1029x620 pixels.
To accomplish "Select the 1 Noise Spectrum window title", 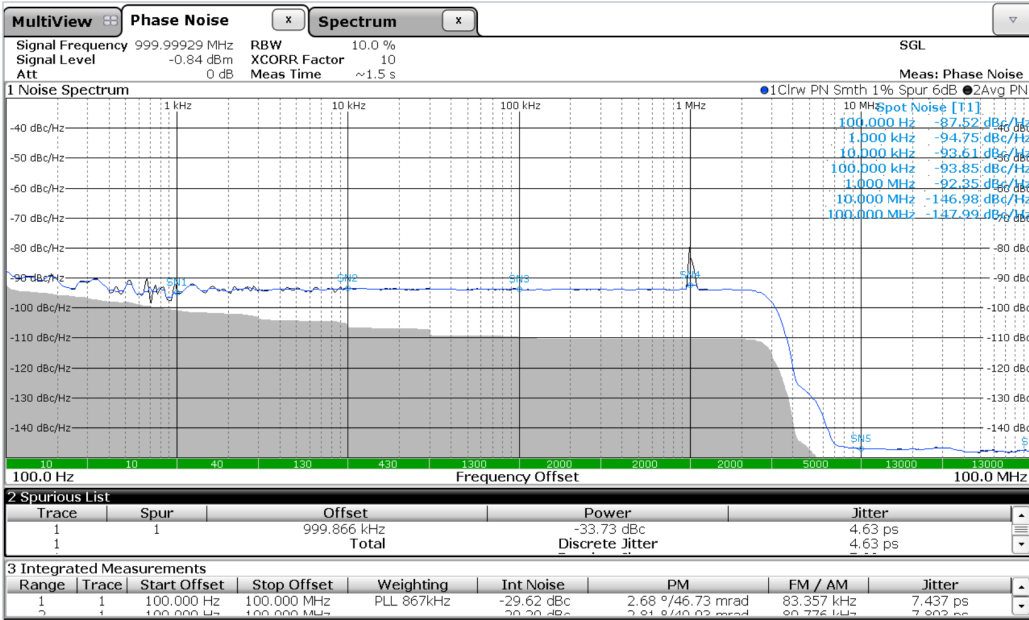I will tap(68, 90).
